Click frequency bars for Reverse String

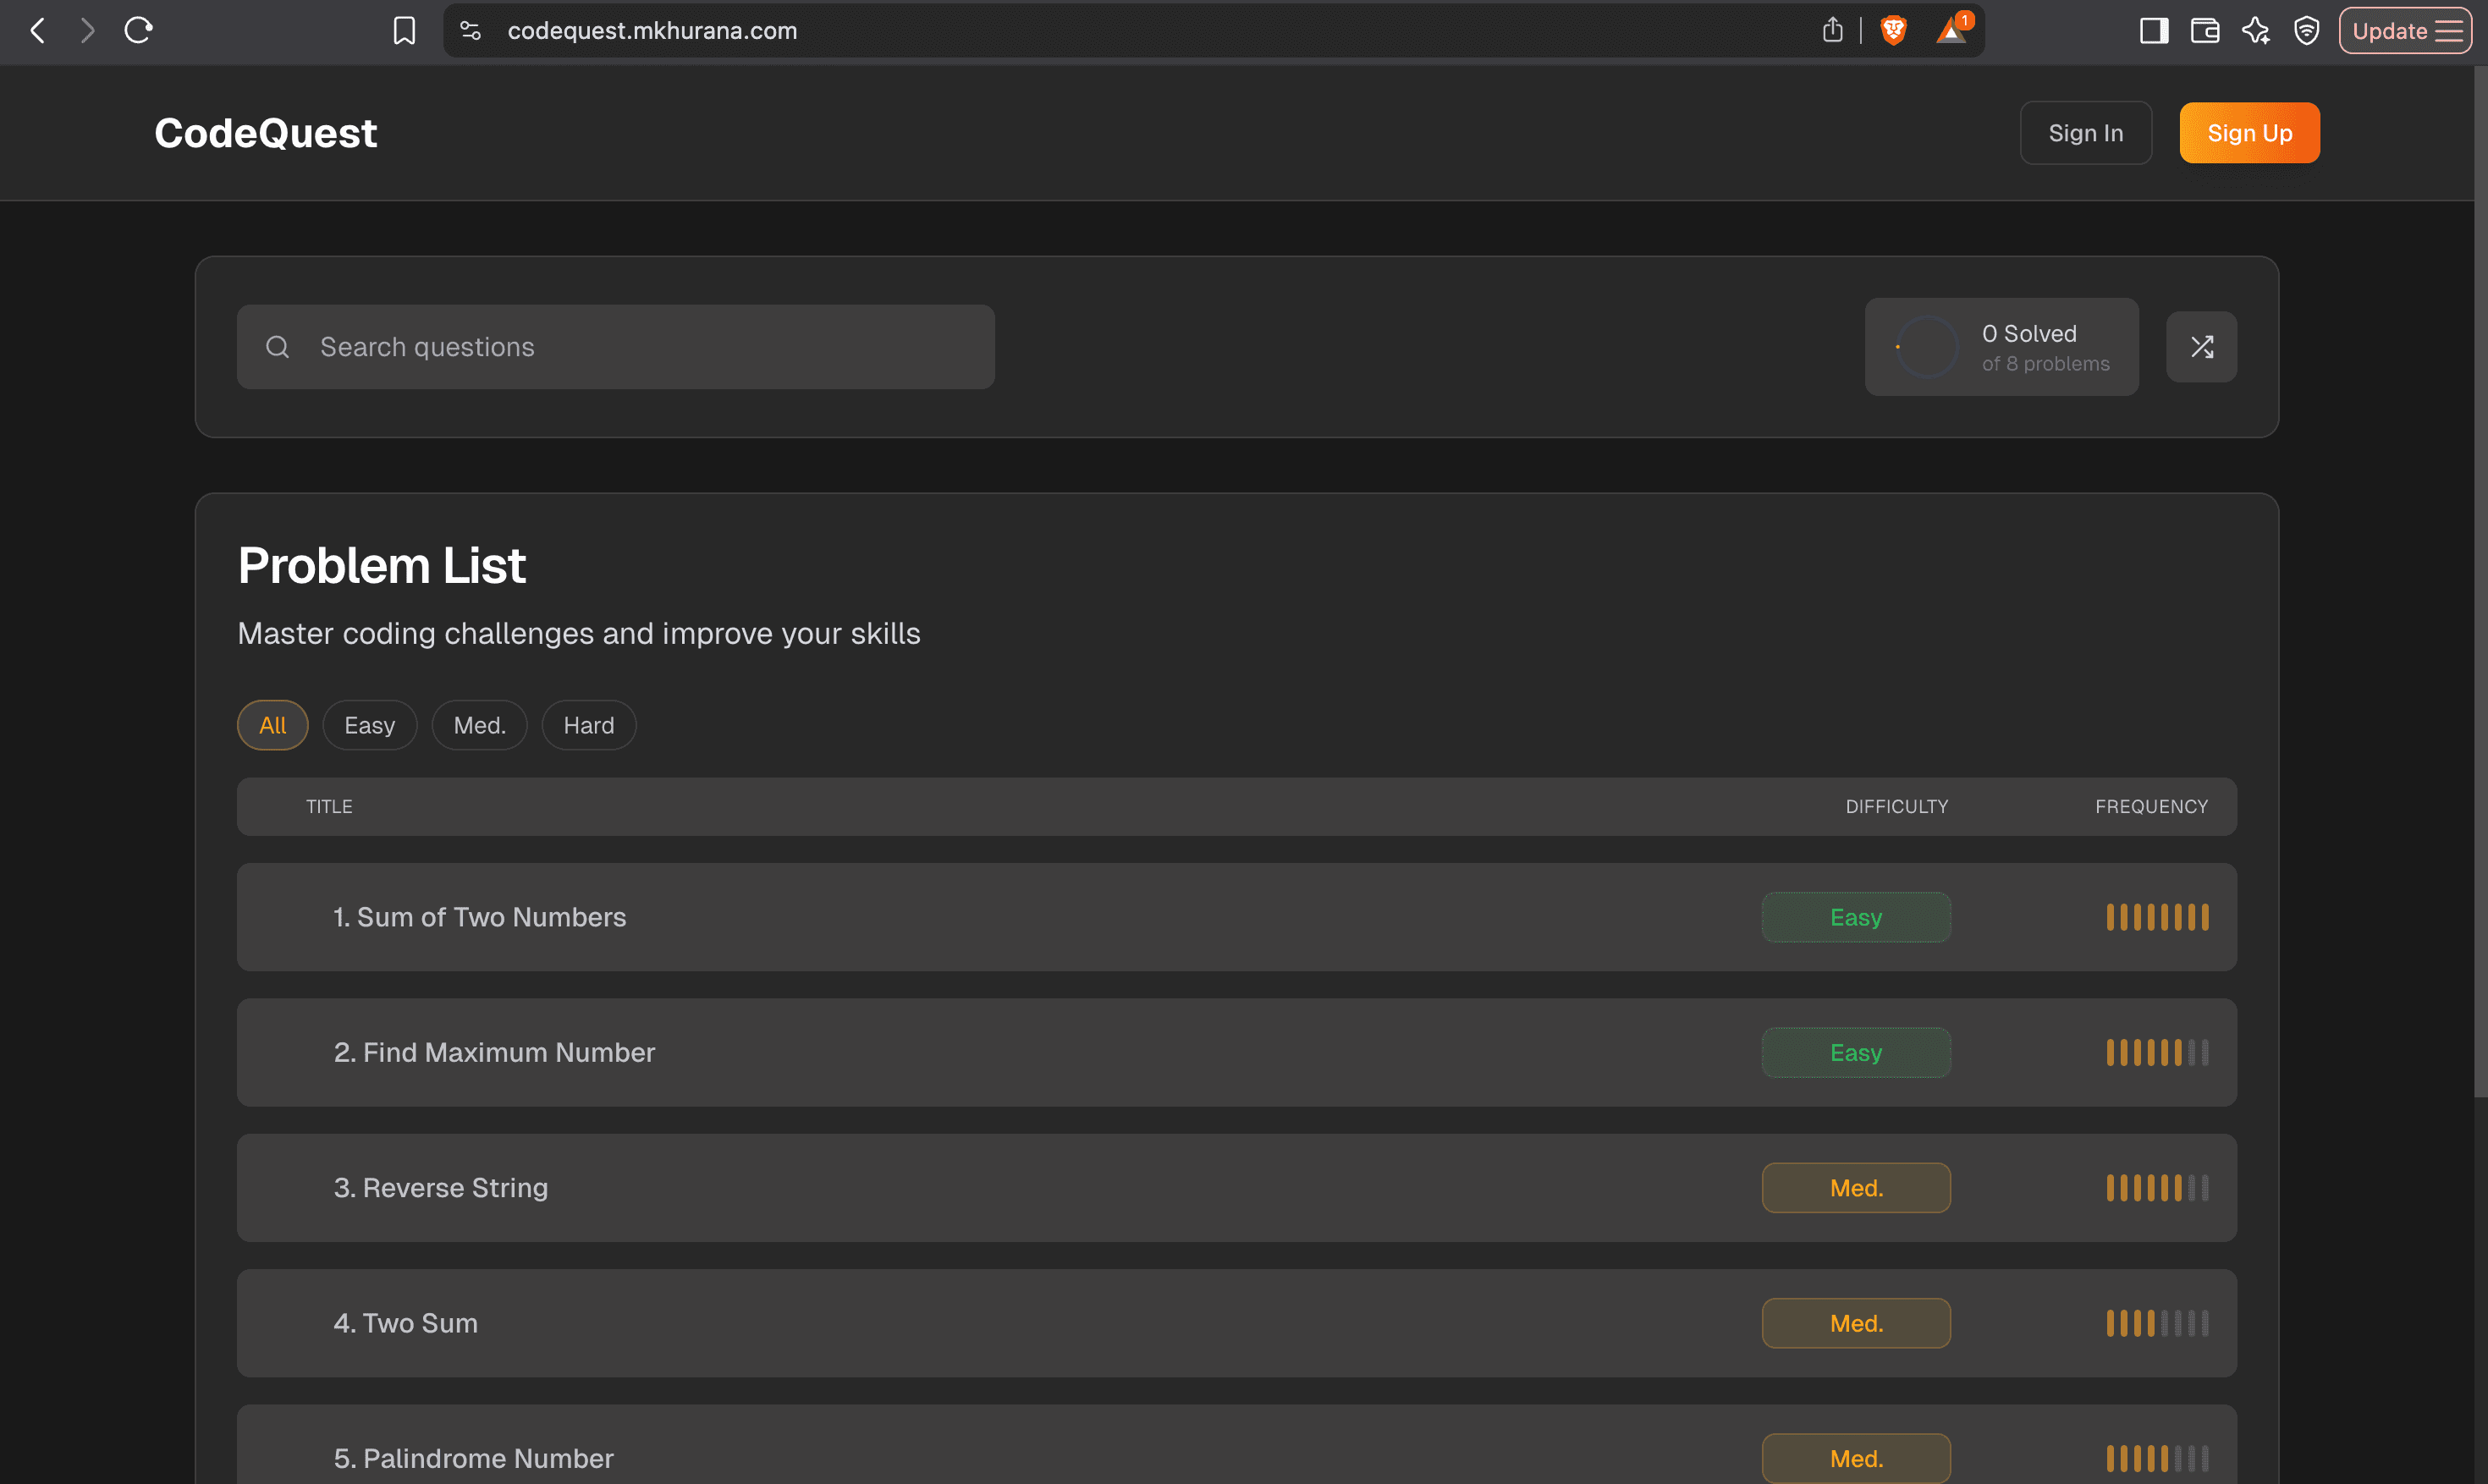[2157, 1188]
